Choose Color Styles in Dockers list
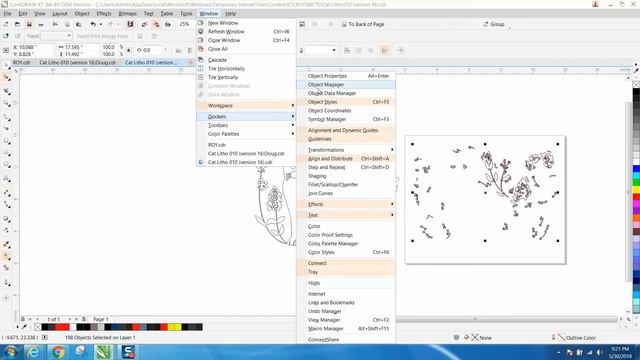The height and width of the screenshot is (360, 640). tap(346, 252)
